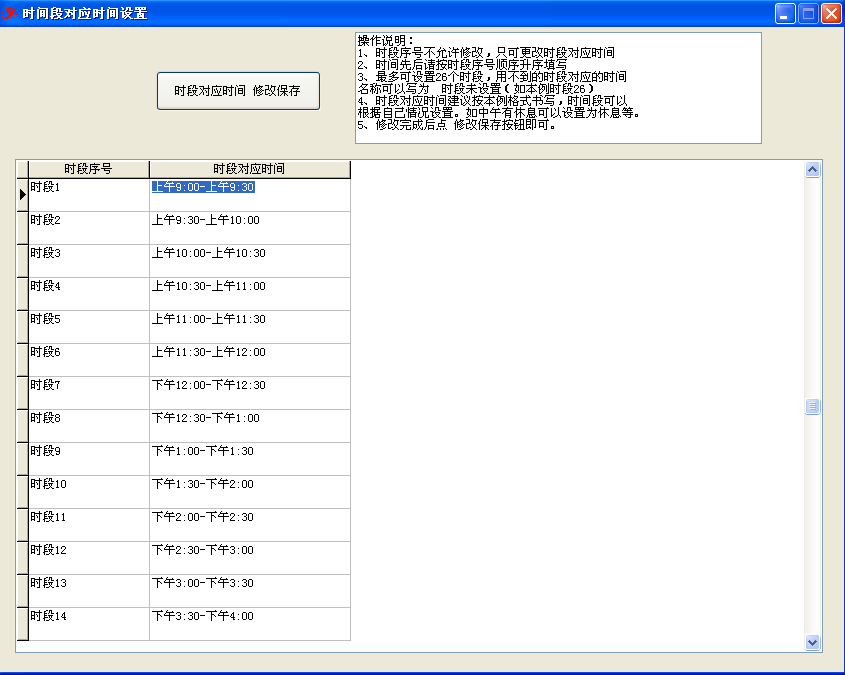The width and height of the screenshot is (845, 675).
Task: Select the 上午10:30-上午11:00 cell
Action: tap(250, 294)
